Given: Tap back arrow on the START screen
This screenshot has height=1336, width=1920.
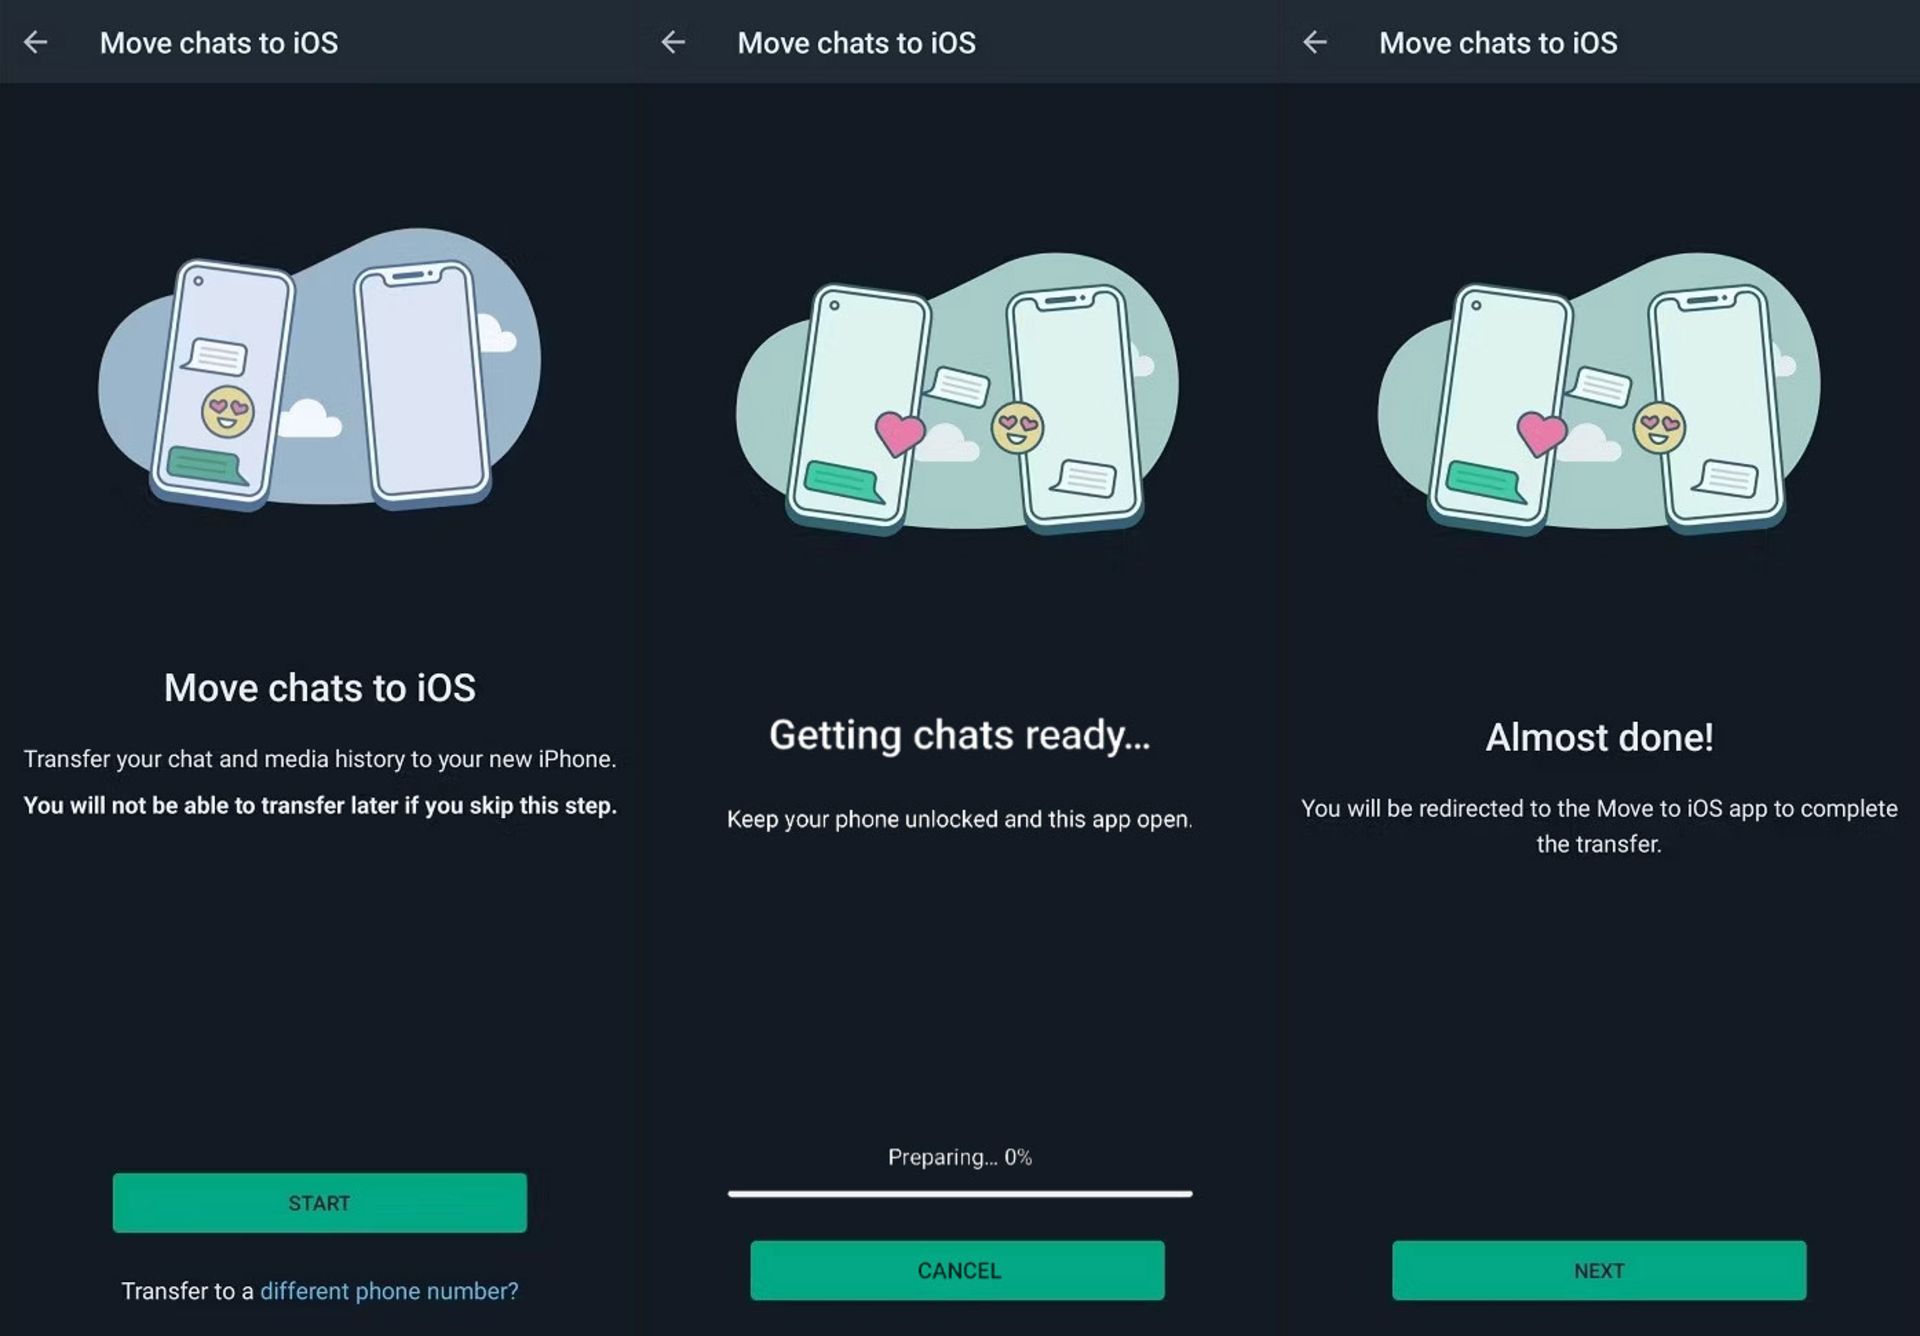Looking at the screenshot, I should [x=36, y=42].
